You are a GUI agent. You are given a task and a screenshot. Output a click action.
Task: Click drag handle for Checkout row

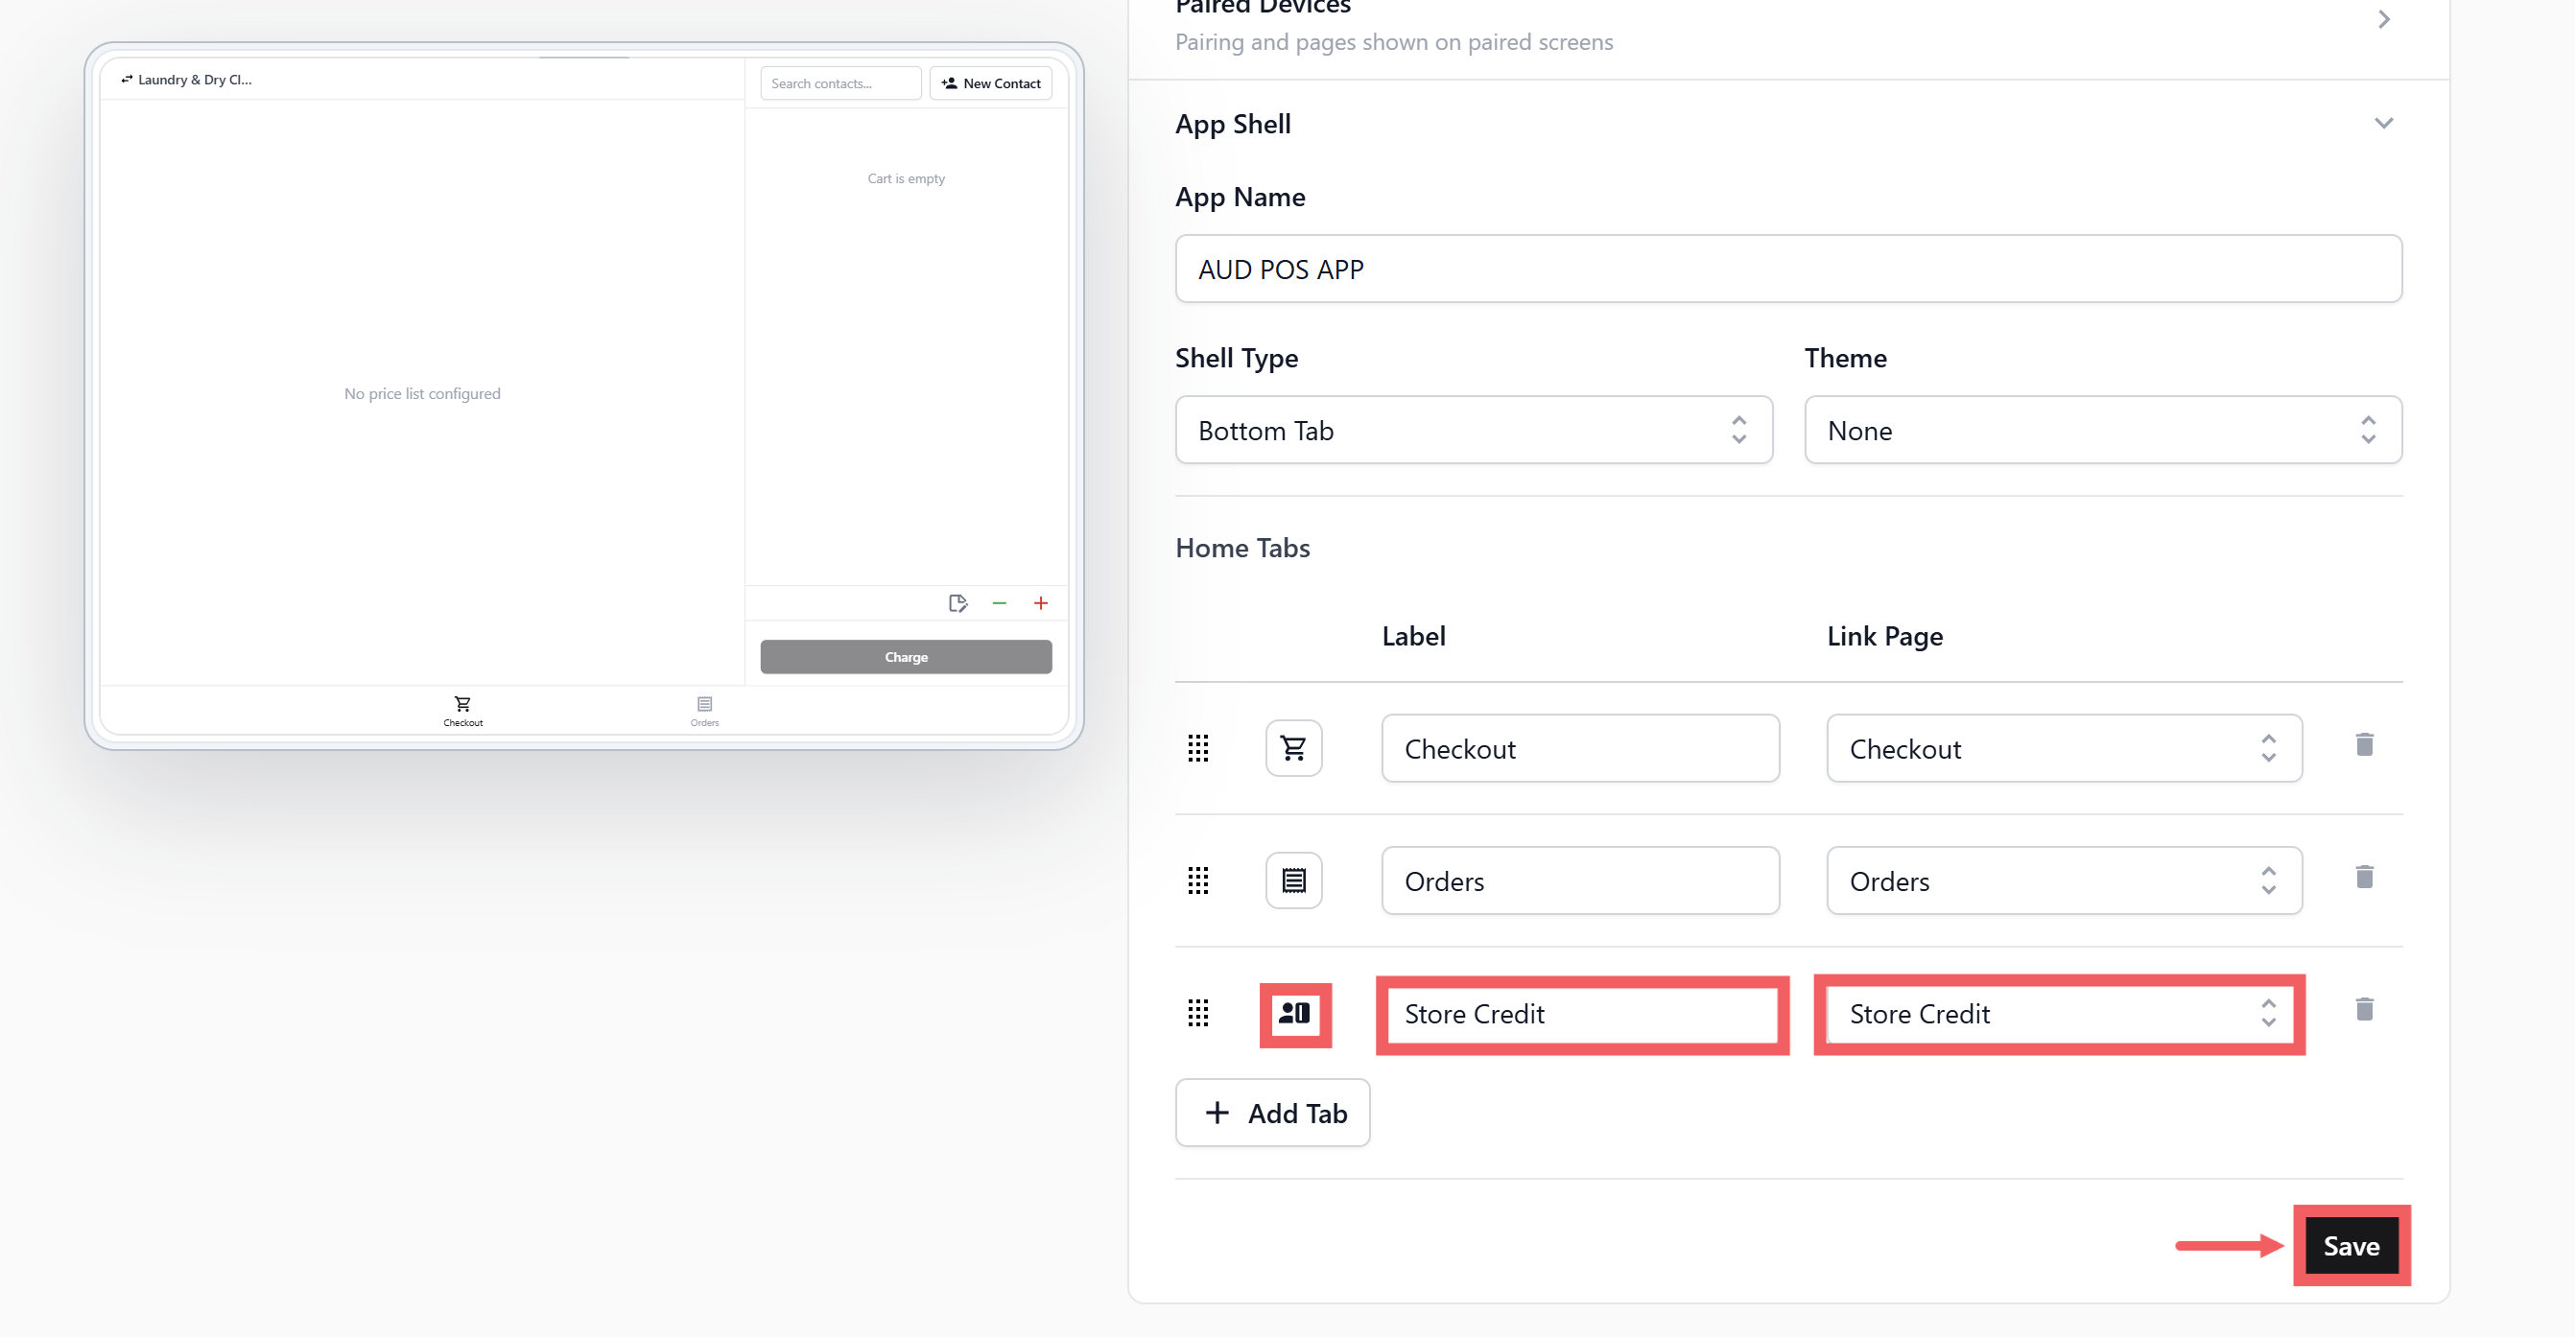click(1198, 748)
